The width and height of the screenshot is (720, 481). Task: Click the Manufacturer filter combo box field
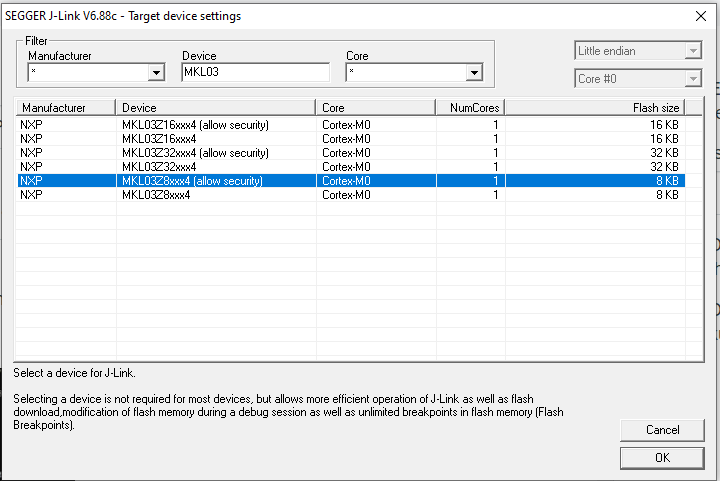[87, 72]
